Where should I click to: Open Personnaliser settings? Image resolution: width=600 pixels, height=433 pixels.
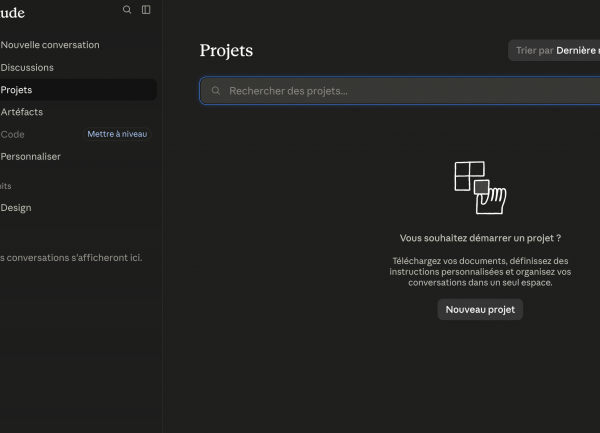[x=30, y=156]
